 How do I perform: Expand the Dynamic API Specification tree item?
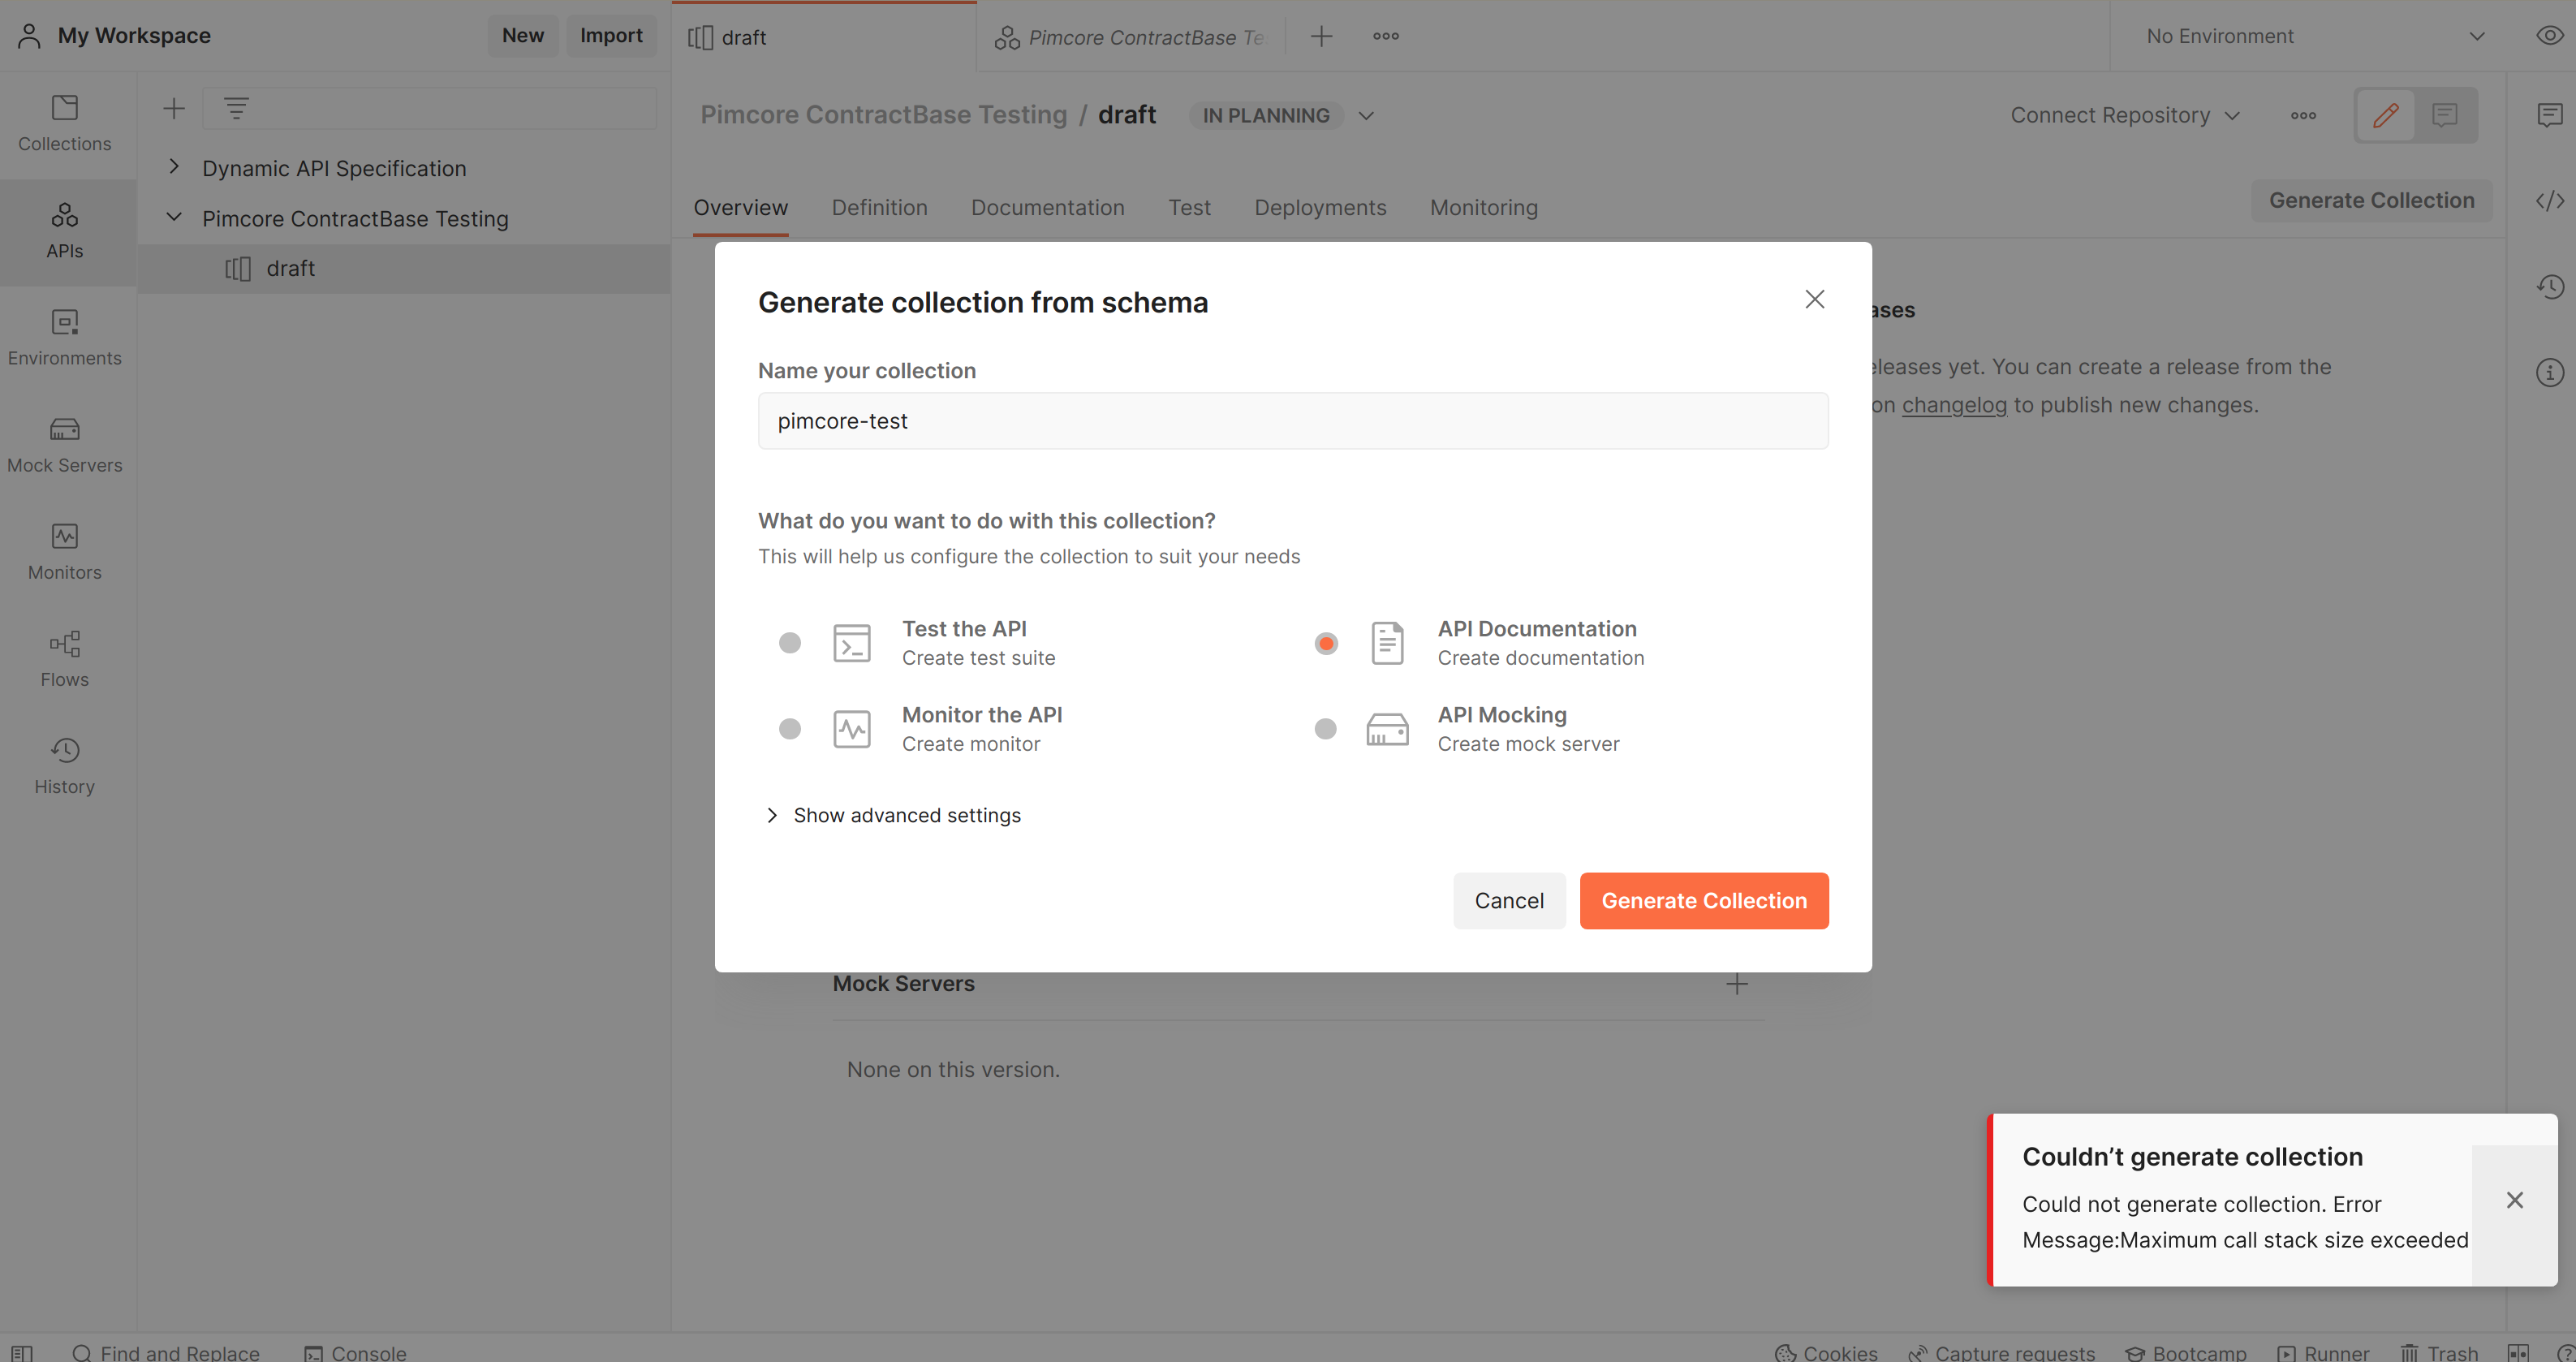click(x=174, y=167)
